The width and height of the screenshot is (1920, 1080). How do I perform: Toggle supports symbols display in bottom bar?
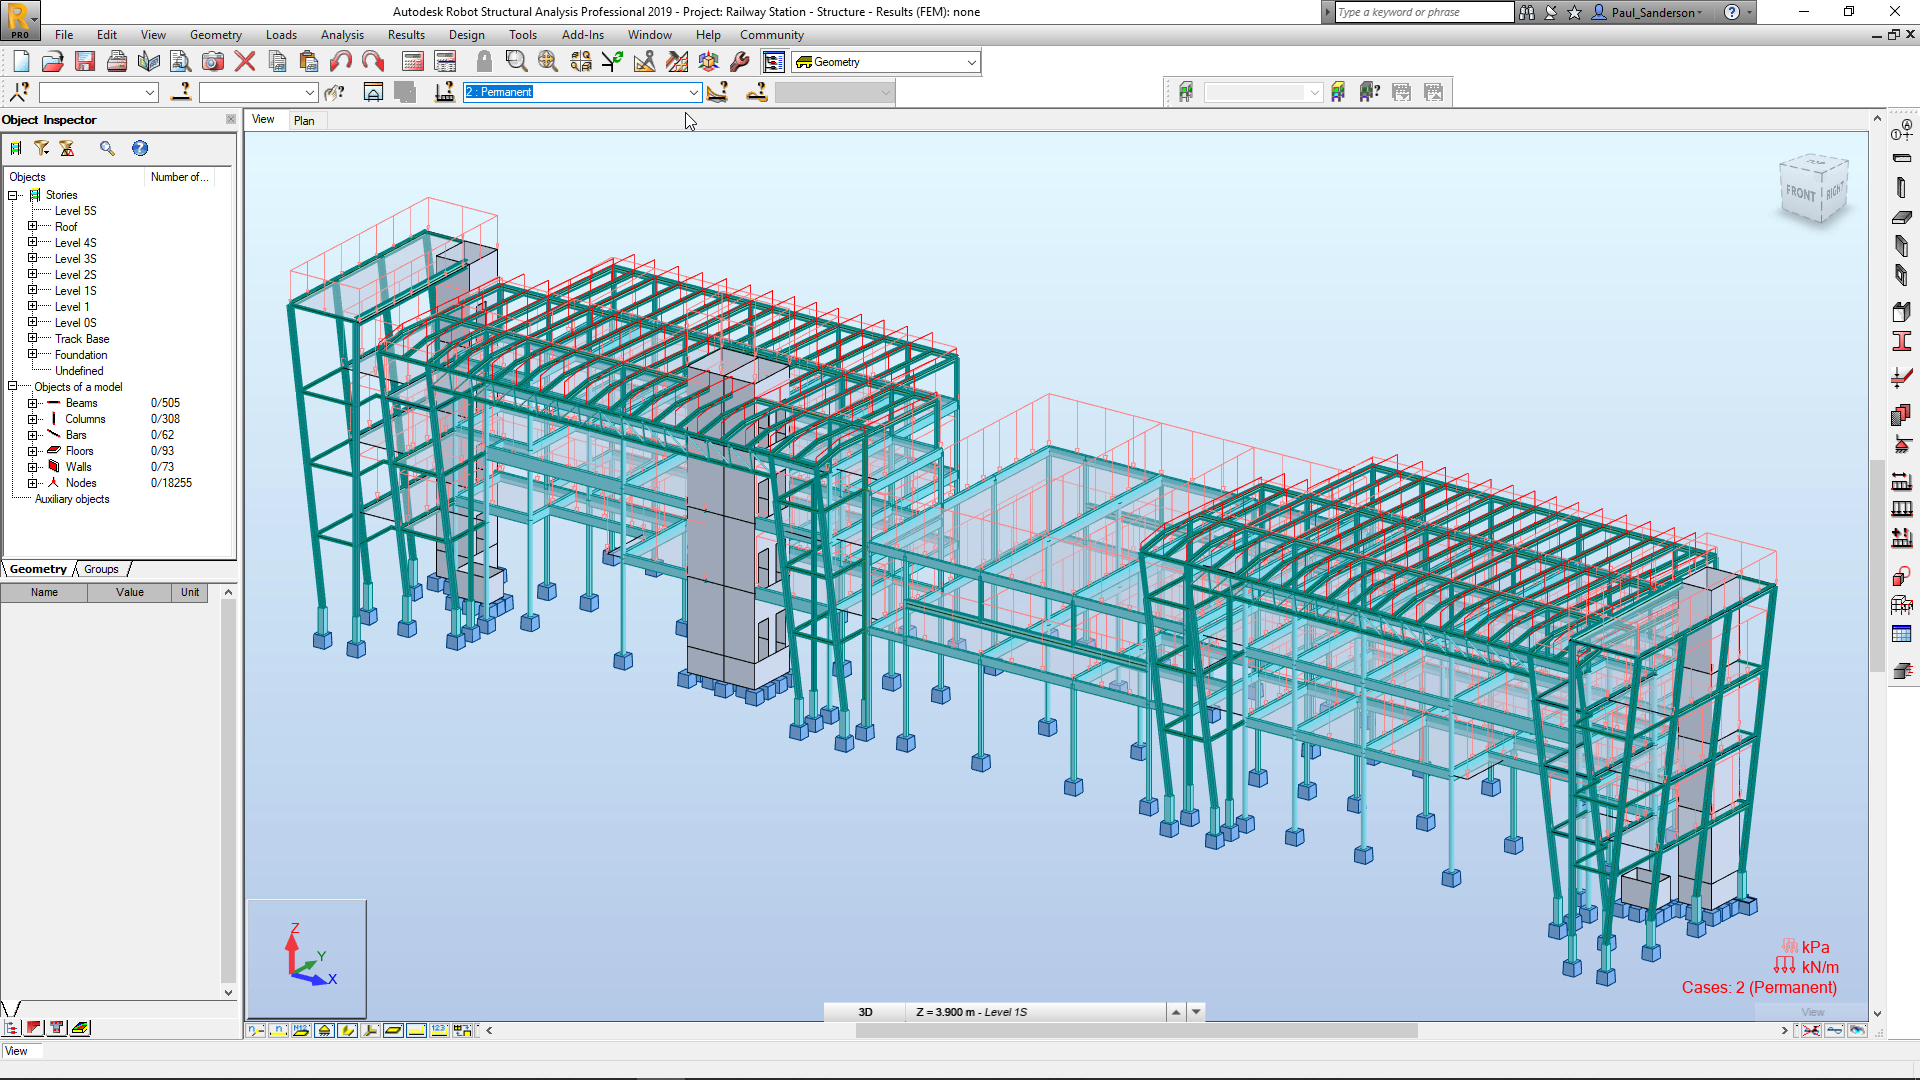coord(324,1030)
